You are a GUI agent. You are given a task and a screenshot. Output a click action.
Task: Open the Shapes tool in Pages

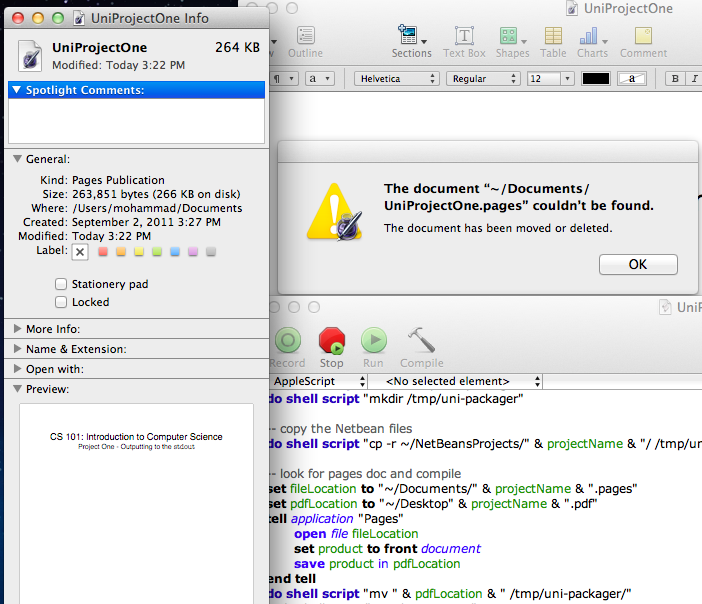click(x=512, y=42)
